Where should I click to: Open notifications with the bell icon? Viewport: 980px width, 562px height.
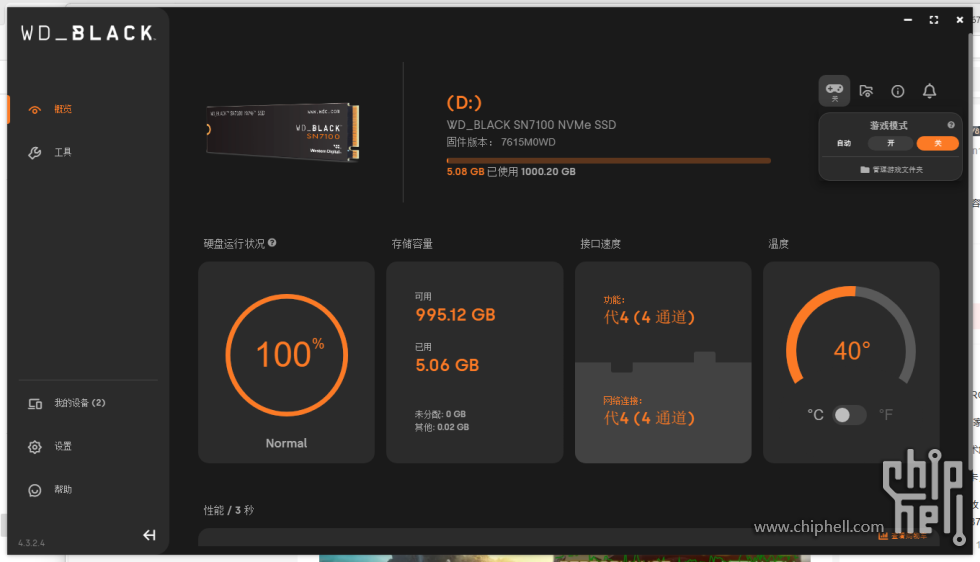click(929, 91)
